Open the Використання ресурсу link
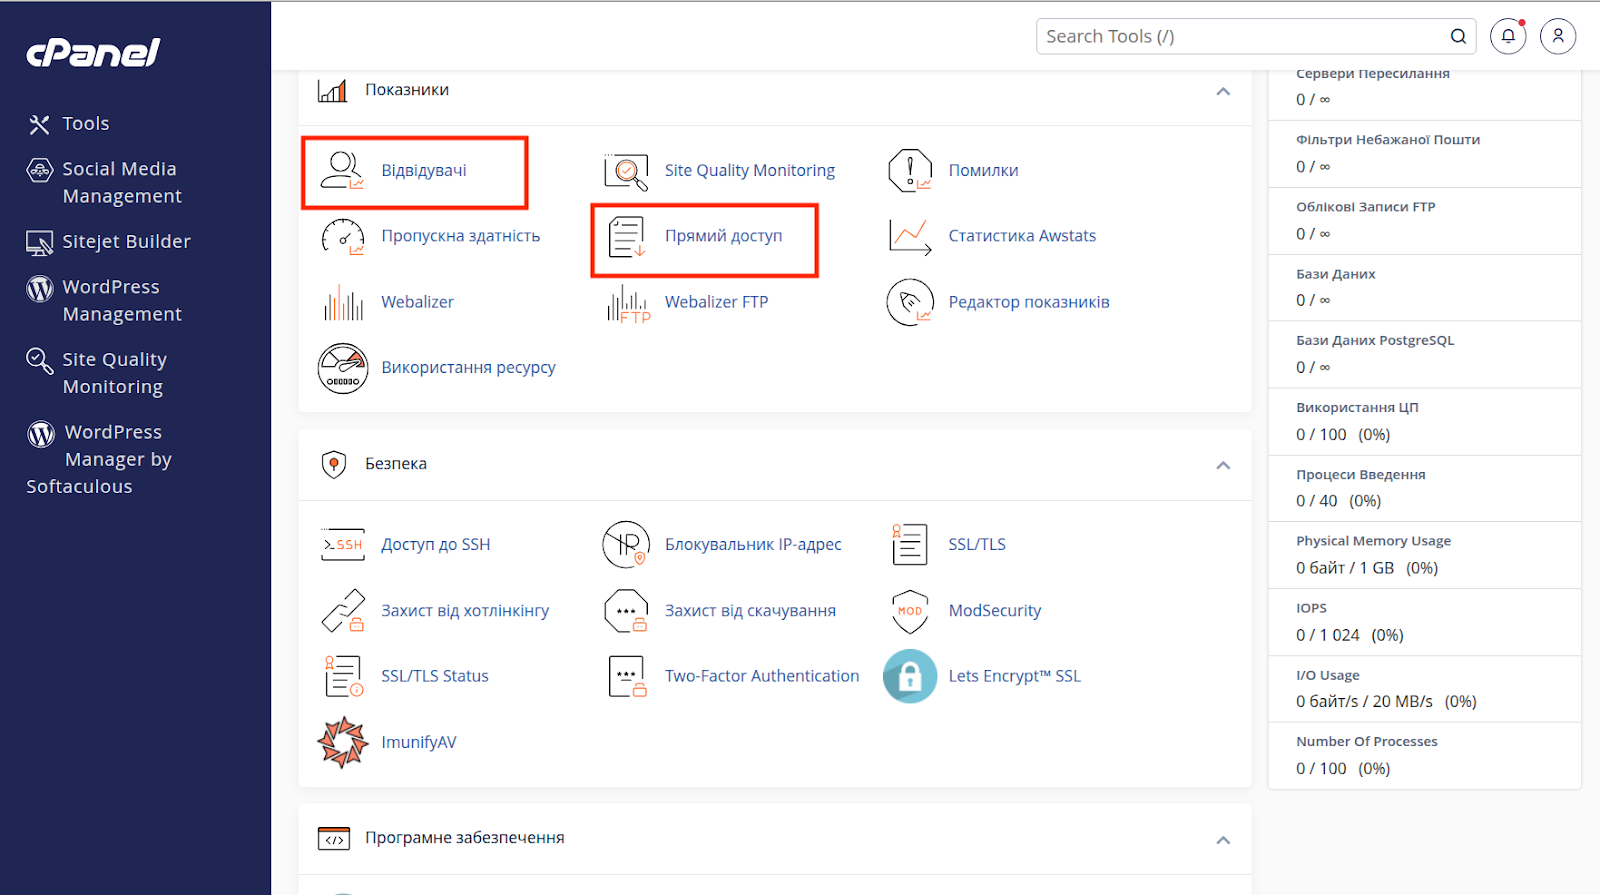1600x895 pixels. 468,367
